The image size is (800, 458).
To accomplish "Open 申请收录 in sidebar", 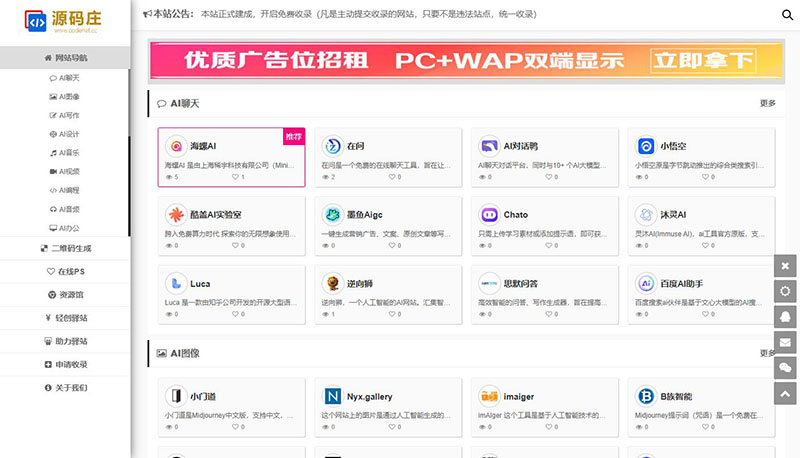I will (65, 365).
